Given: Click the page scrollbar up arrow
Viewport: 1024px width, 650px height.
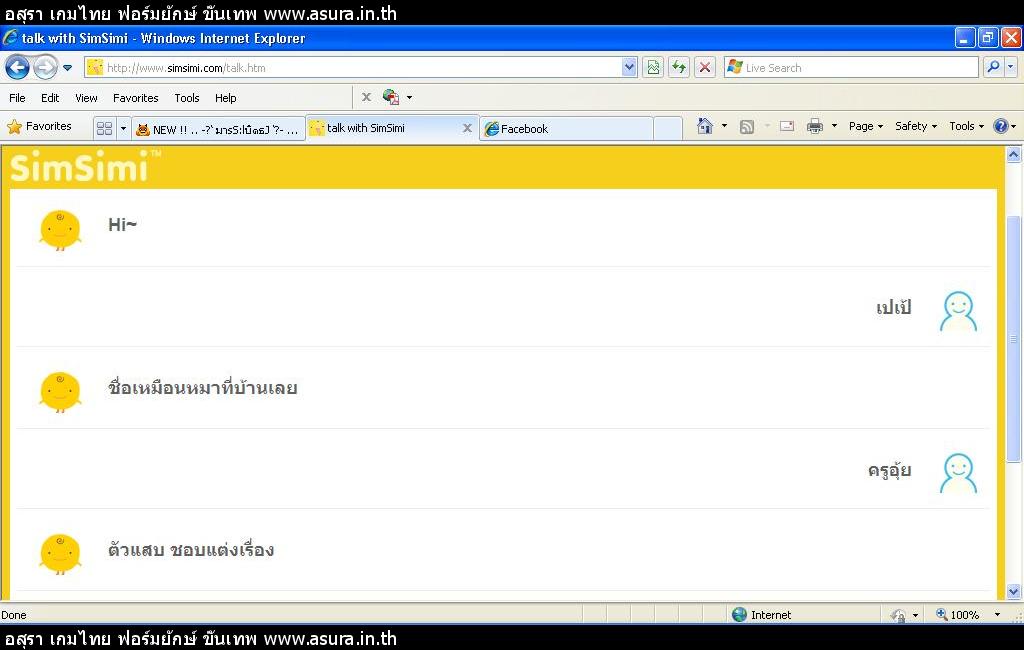Looking at the screenshot, I should point(1014,155).
